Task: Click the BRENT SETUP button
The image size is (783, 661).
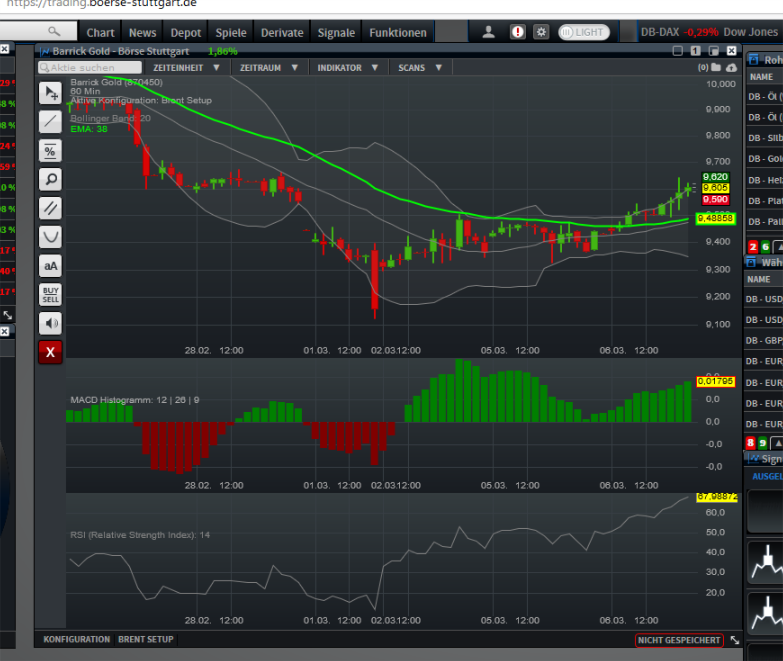Action: tap(146, 640)
